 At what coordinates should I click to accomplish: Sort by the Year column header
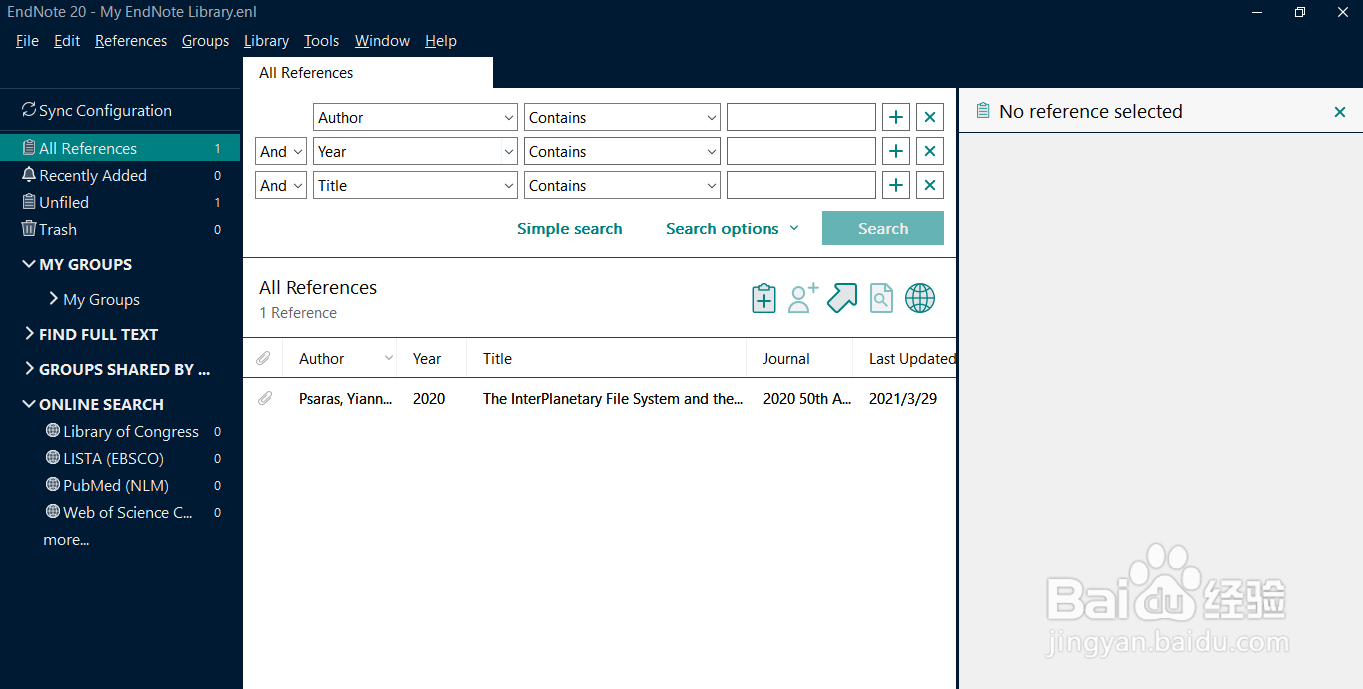432,358
